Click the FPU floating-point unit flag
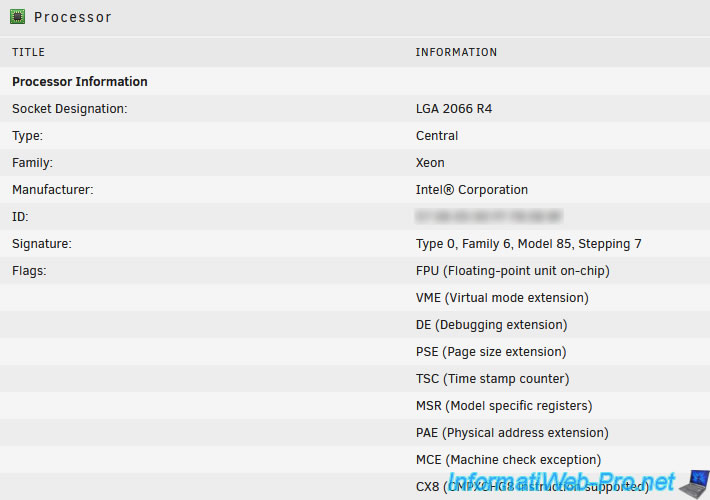 click(x=512, y=271)
